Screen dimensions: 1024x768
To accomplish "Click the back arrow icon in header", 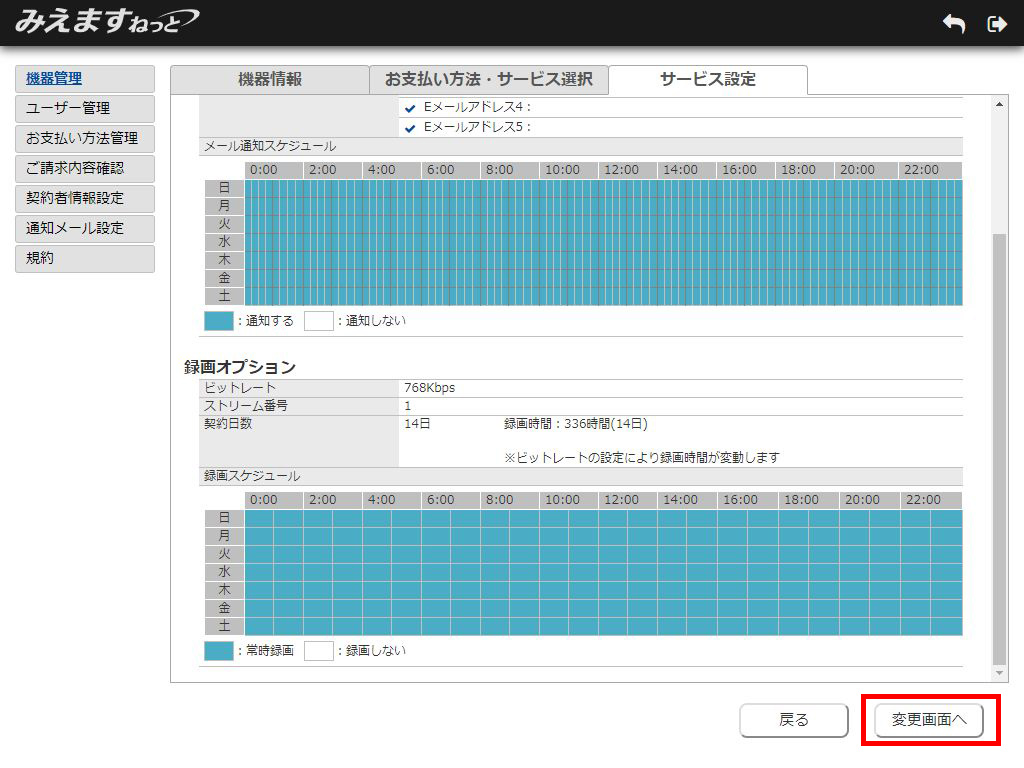I will coord(953,24).
